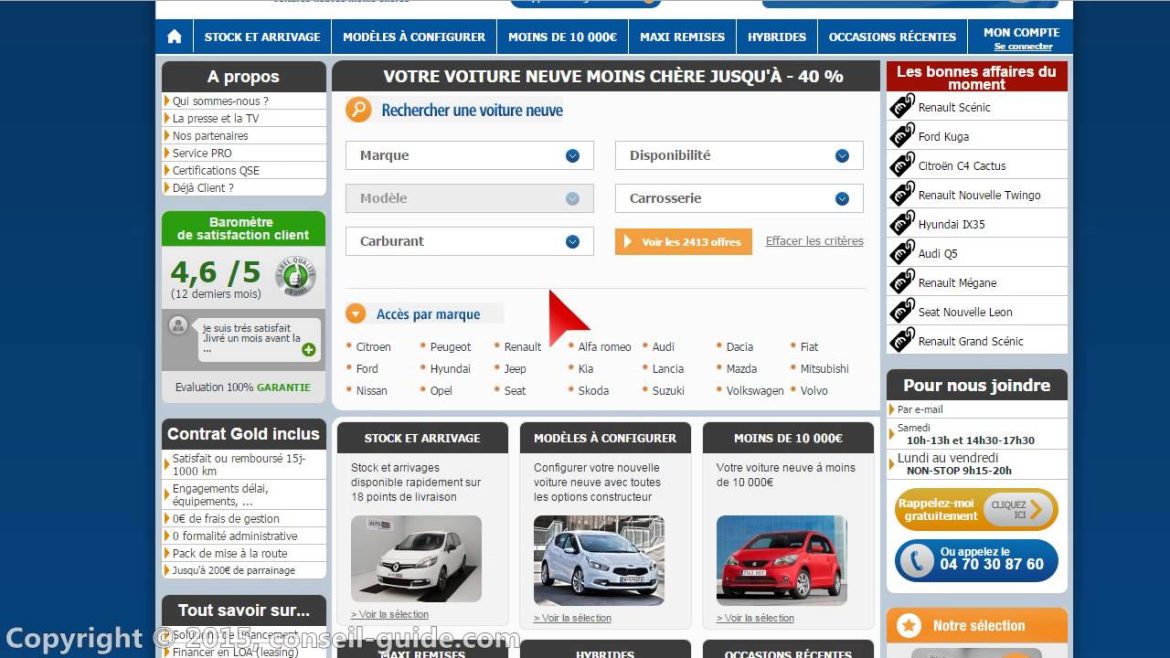This screenshot has height=658, width=1170.
Task: Select the Alfa romeo brand link
Action: [604, 347]
